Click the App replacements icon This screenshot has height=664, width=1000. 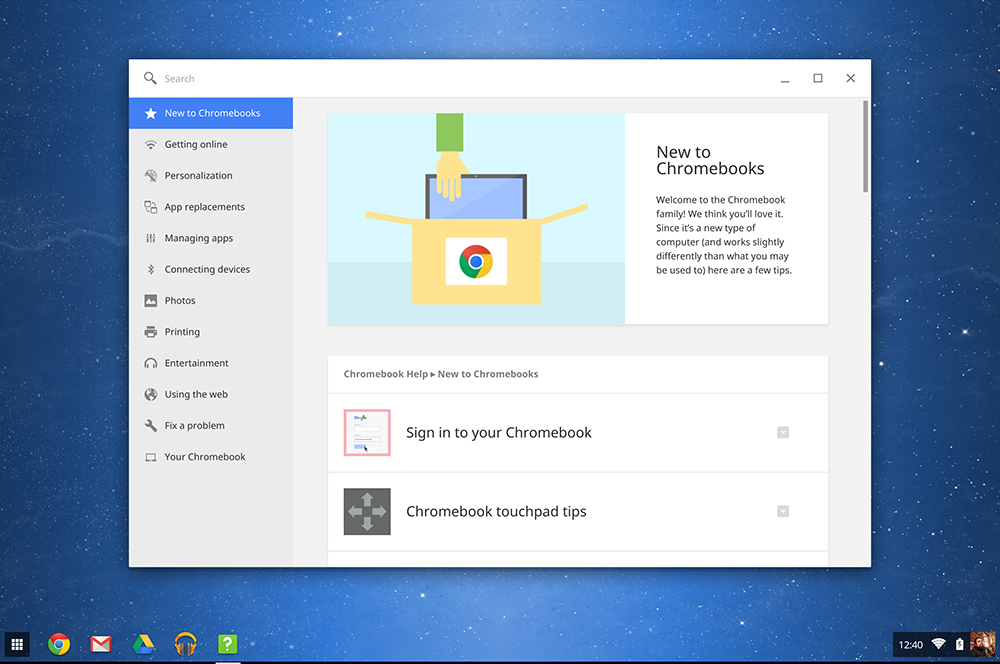click(151, 207)
